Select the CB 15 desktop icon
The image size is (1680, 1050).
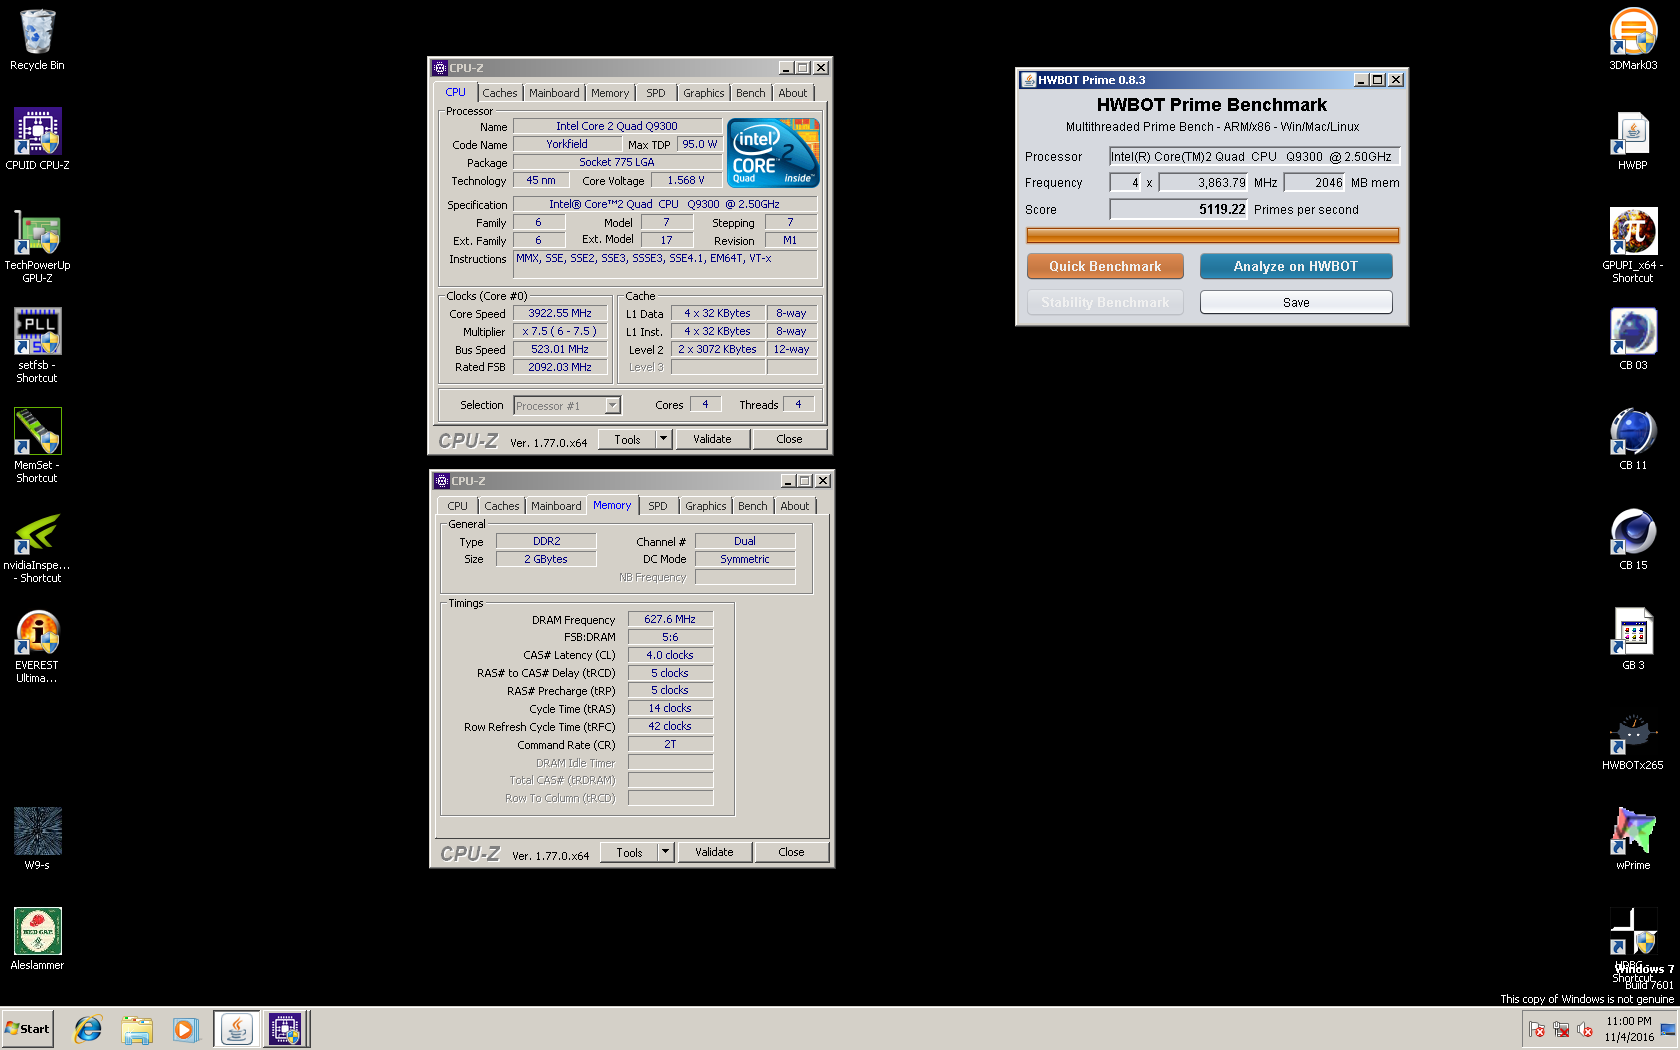click(1633, 540)
